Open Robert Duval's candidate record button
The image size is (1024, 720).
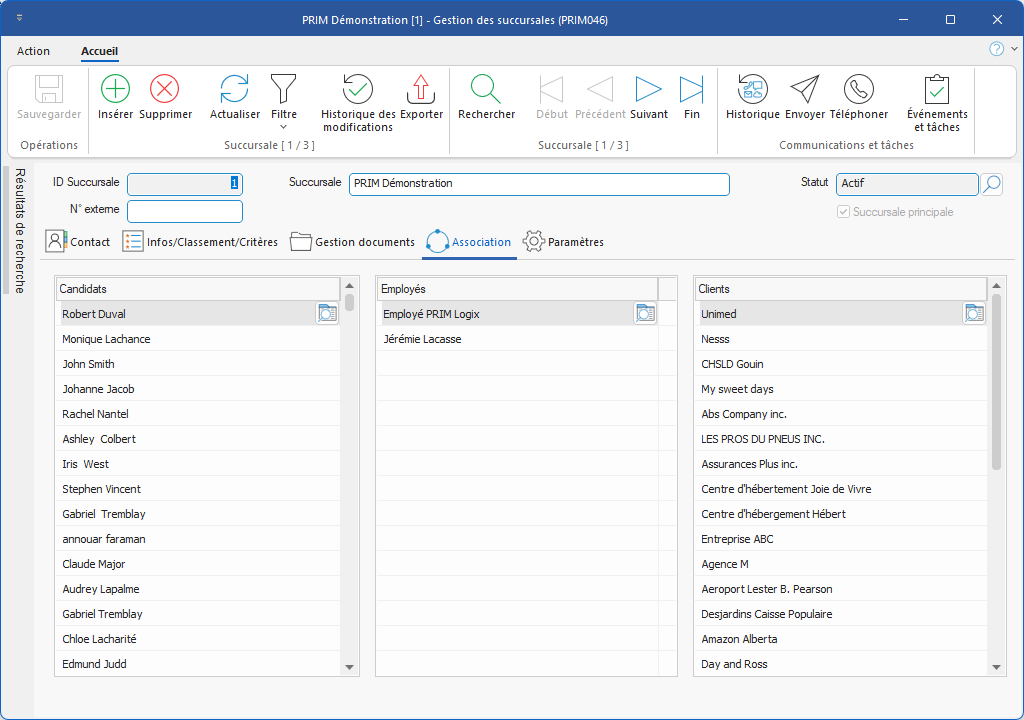(x=327, y=314)
